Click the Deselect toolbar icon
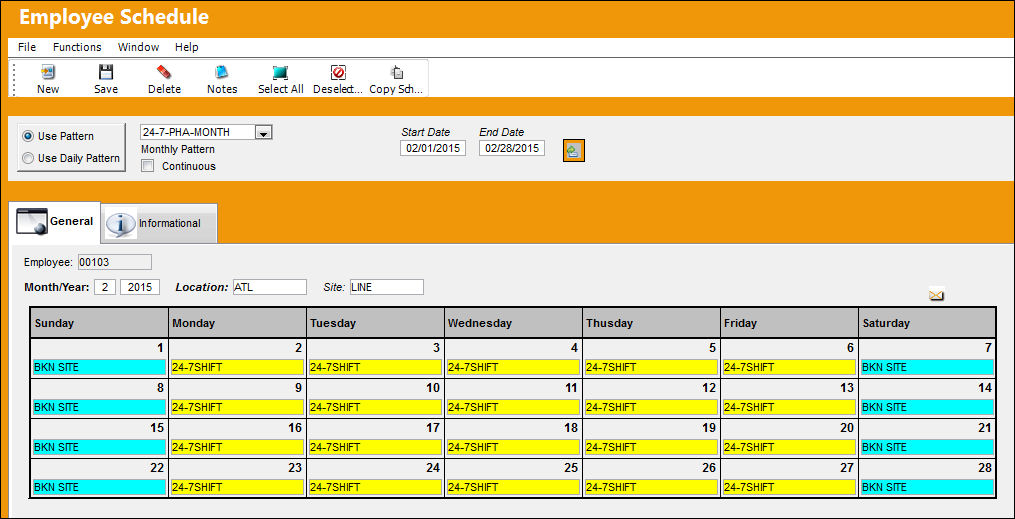Viewport: 1015px width, 519px height. point(338,72)
